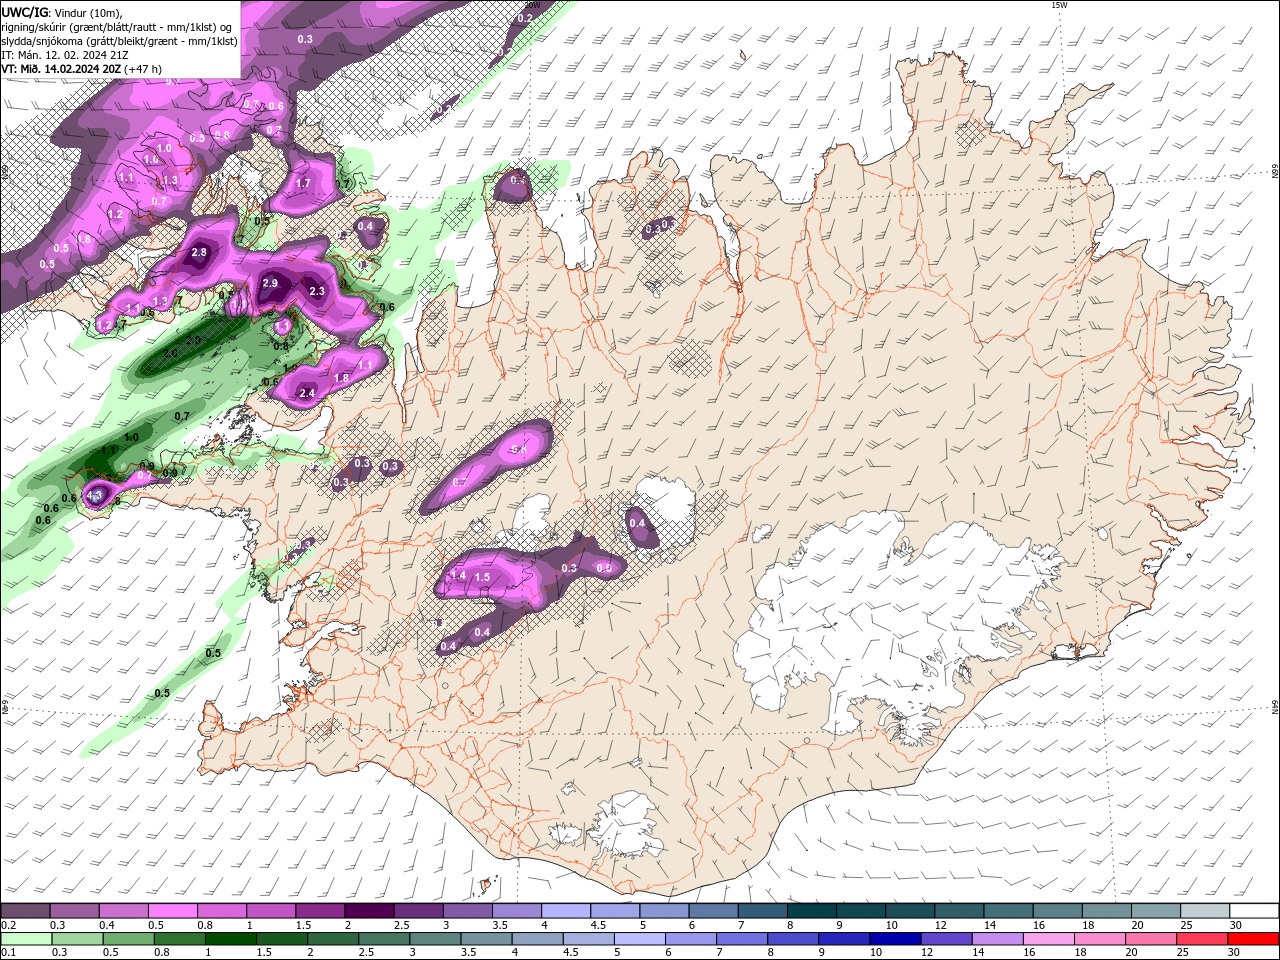Click the '(+47 h)' forecast offset
The width and height of the screenshot is (1280, 960).
click(x=143, y=69)
